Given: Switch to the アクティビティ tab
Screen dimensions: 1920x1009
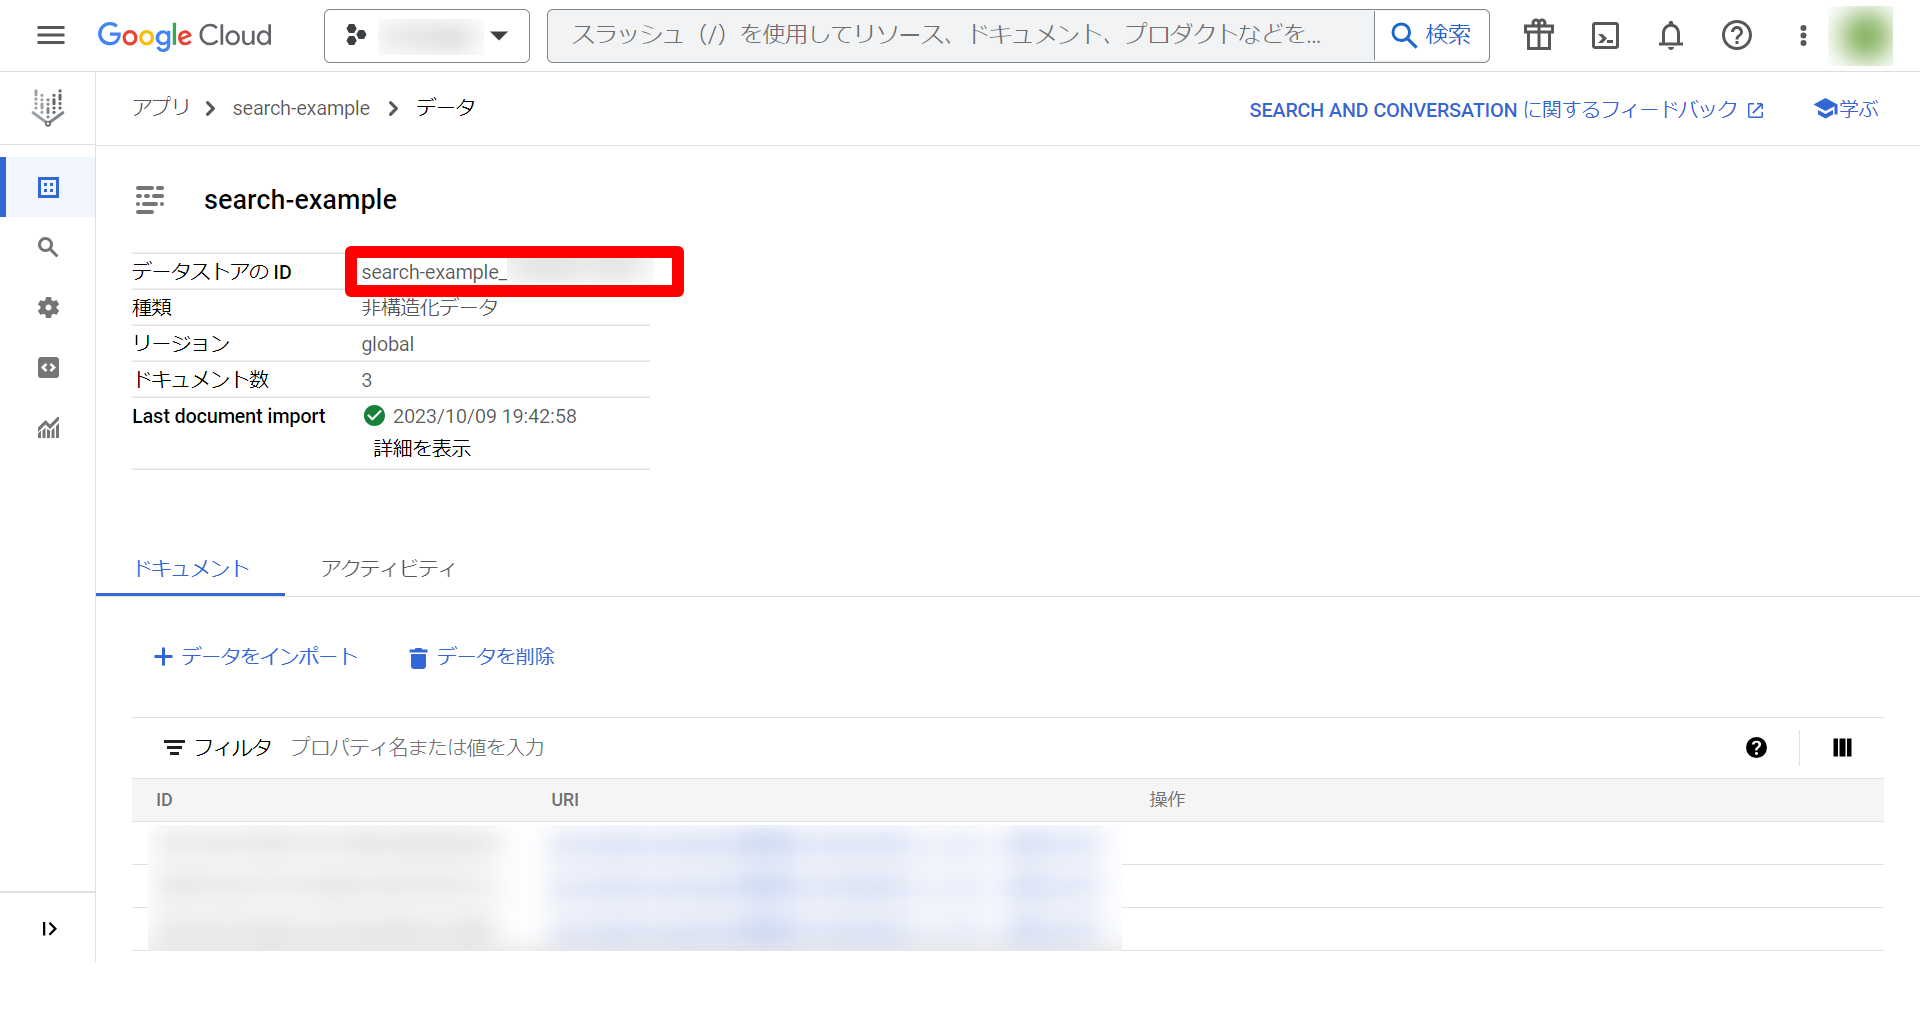Looking at the screenshot, I should pyautogui.click(x=388, y=568).
